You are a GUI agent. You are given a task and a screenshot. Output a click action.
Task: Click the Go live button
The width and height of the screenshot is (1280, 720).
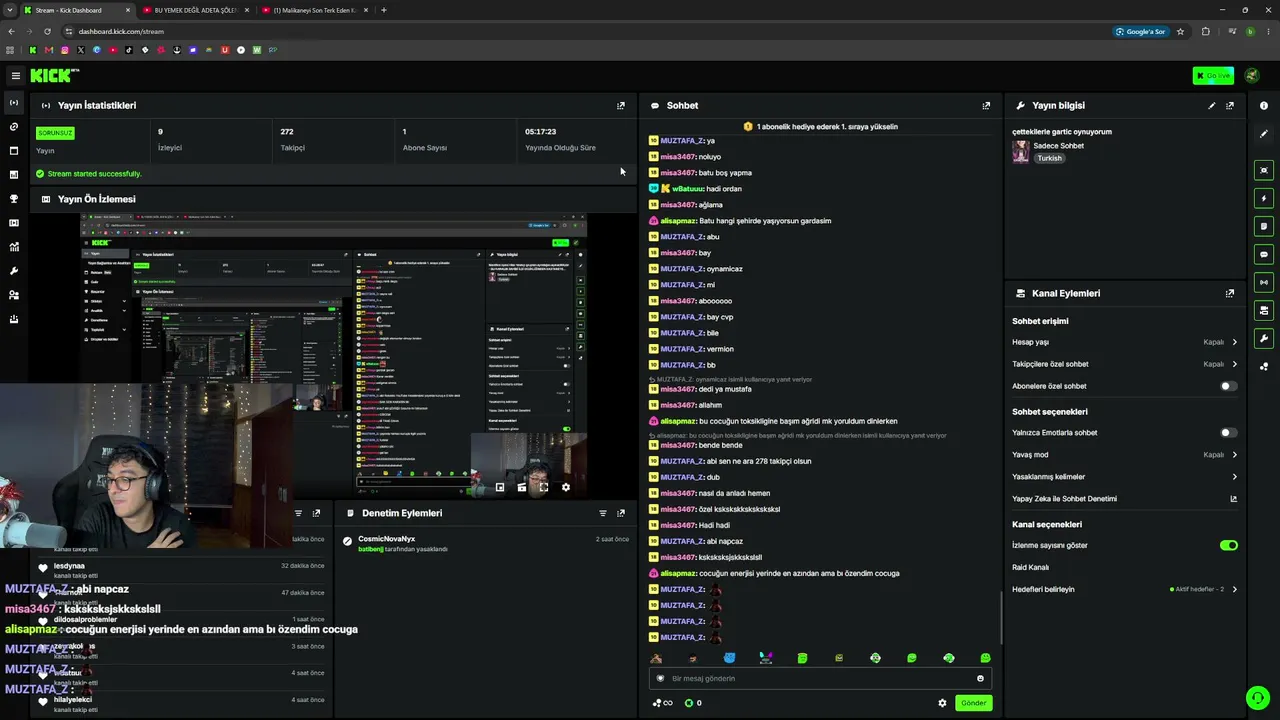1213,76
